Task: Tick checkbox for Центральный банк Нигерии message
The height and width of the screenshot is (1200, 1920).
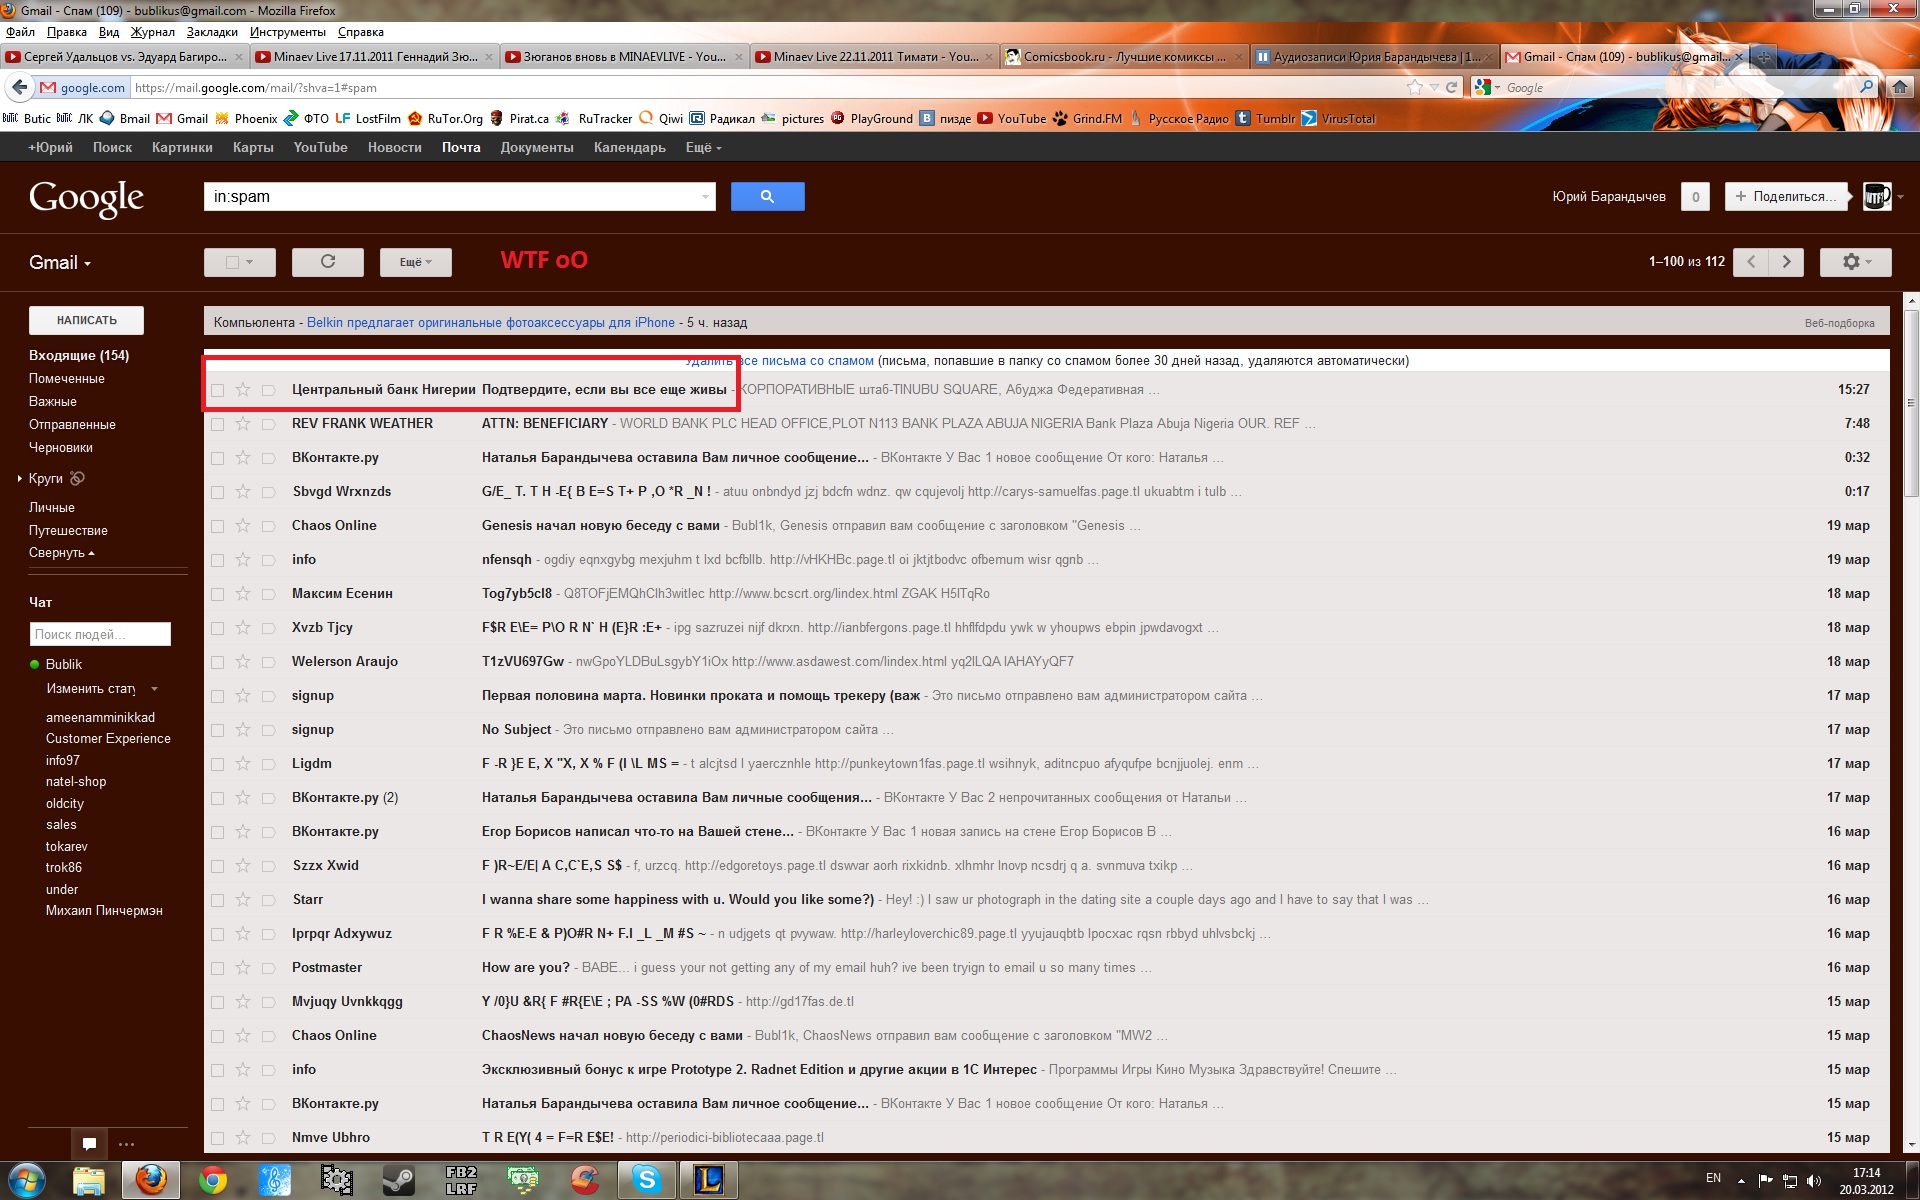Action: (217, 390)
